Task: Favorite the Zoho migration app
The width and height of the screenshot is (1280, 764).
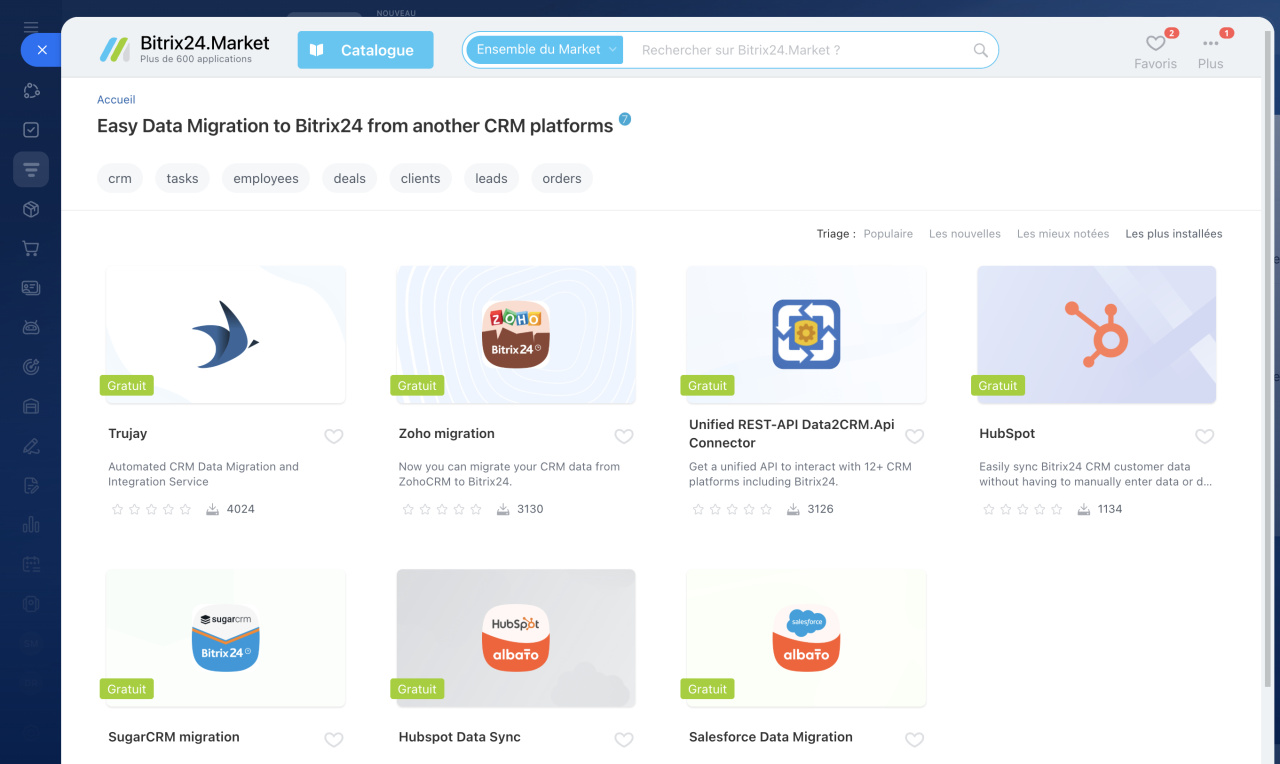Action: [624, 436]
